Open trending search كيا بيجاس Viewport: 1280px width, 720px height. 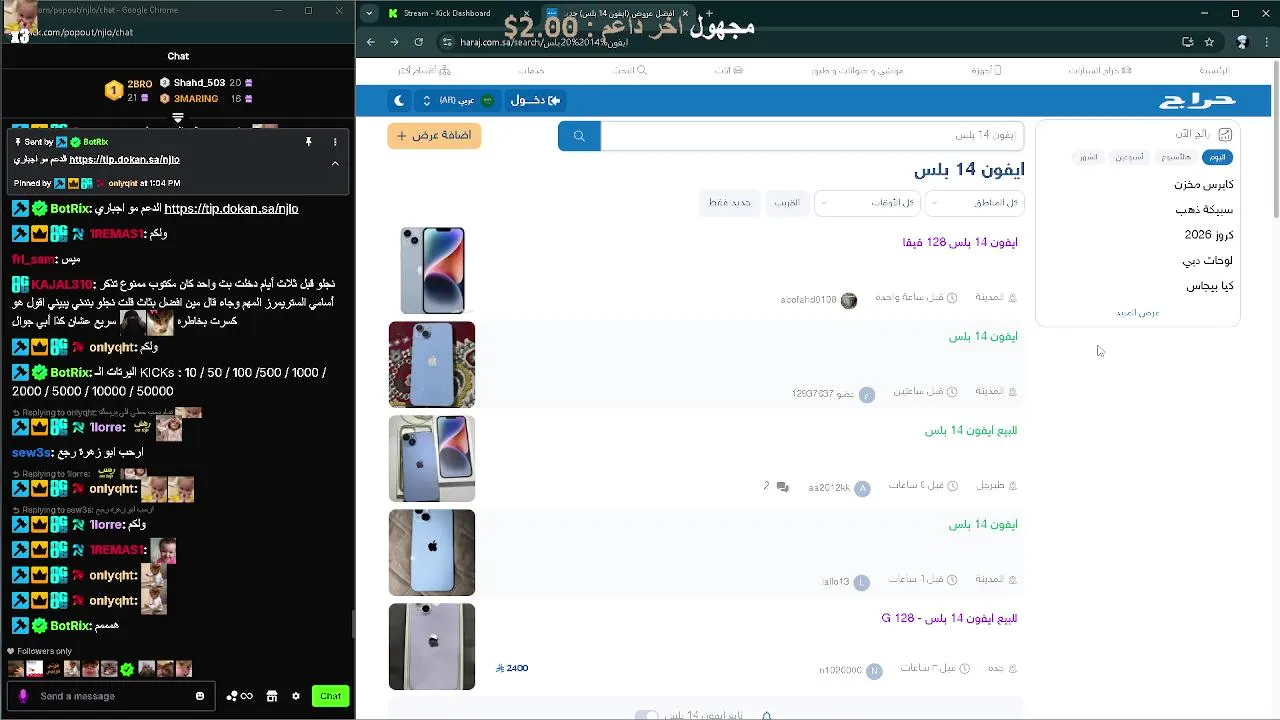[1210, 286]
